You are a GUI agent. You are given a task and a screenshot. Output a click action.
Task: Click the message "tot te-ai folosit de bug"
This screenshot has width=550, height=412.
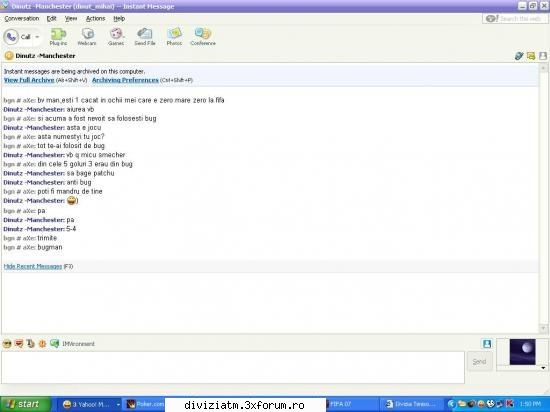point(71,146)
